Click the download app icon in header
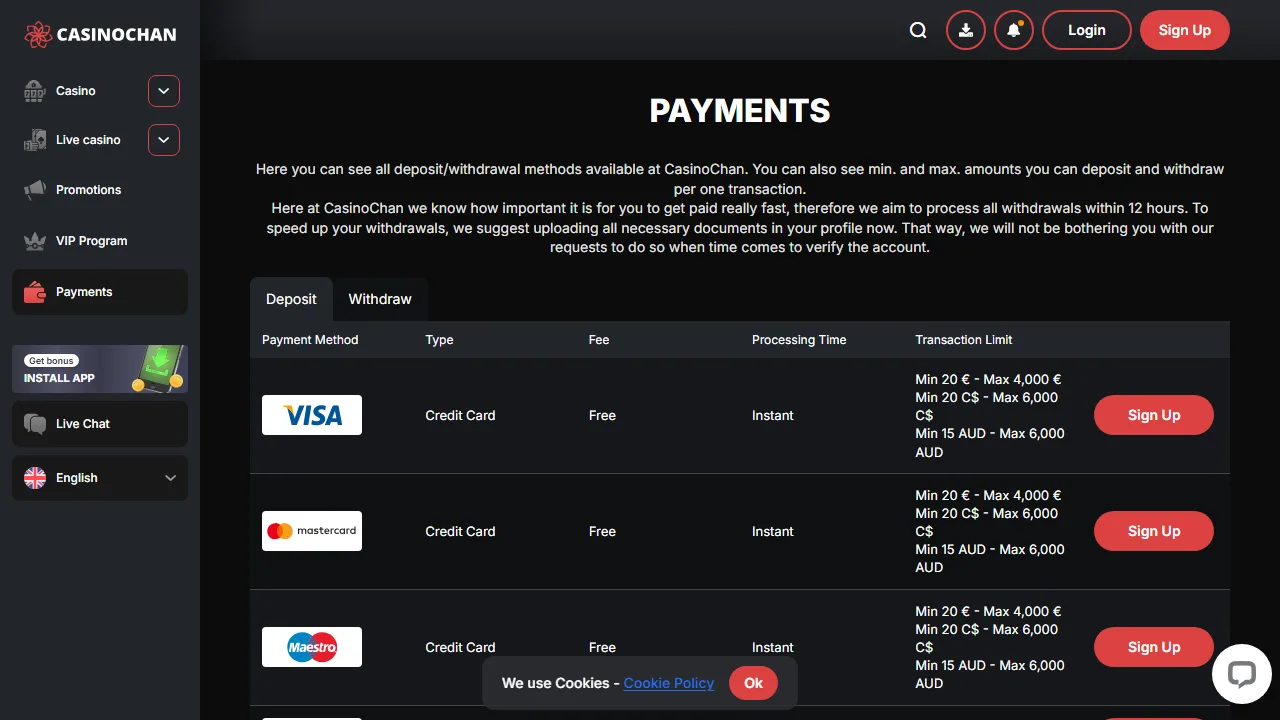 [966, 30]
